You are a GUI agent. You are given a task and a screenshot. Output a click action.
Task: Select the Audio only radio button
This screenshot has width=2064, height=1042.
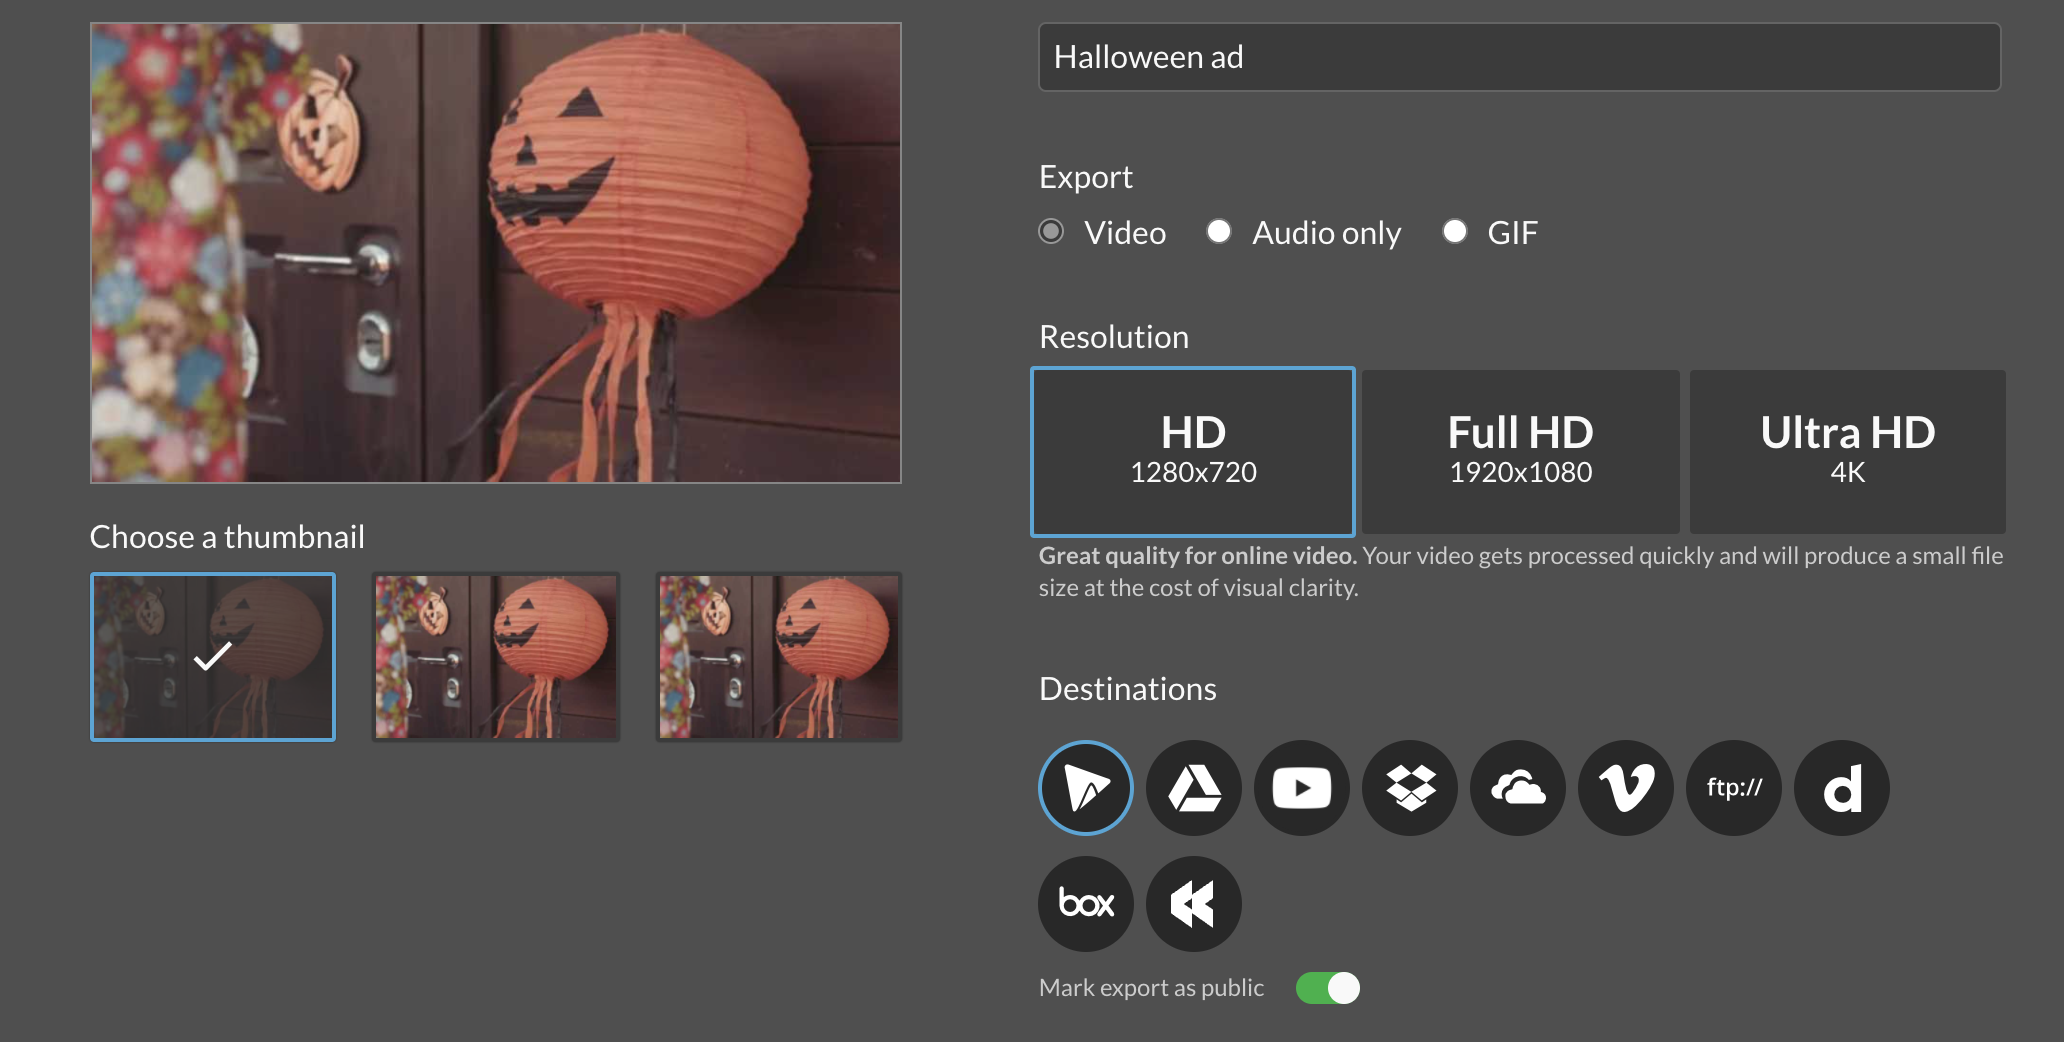pyautogui.click(x=1218, y=232)
